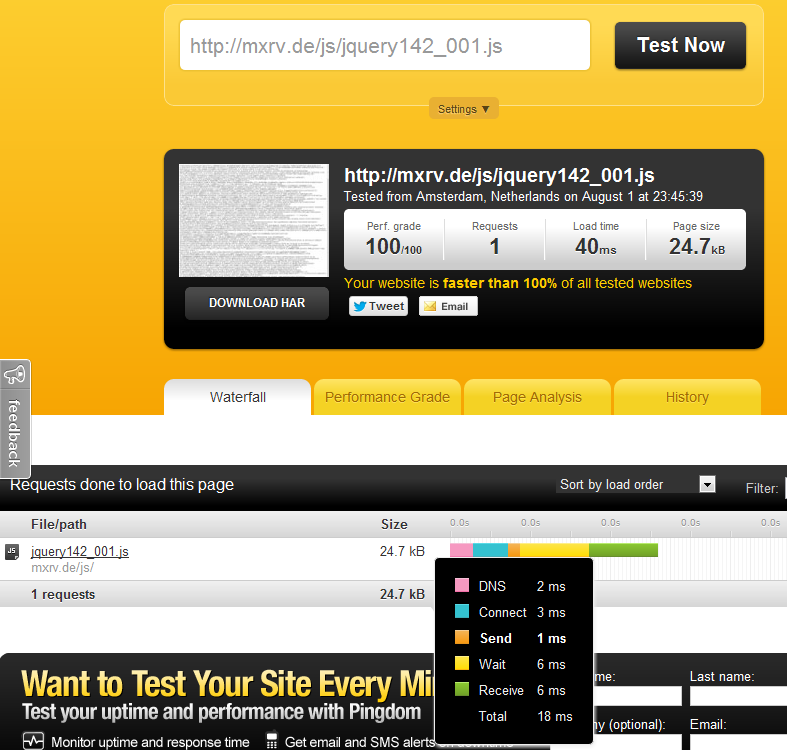Screen dimensions: 787x750
Task: Switch to the Waterfall tab
Action: [237, 397]
